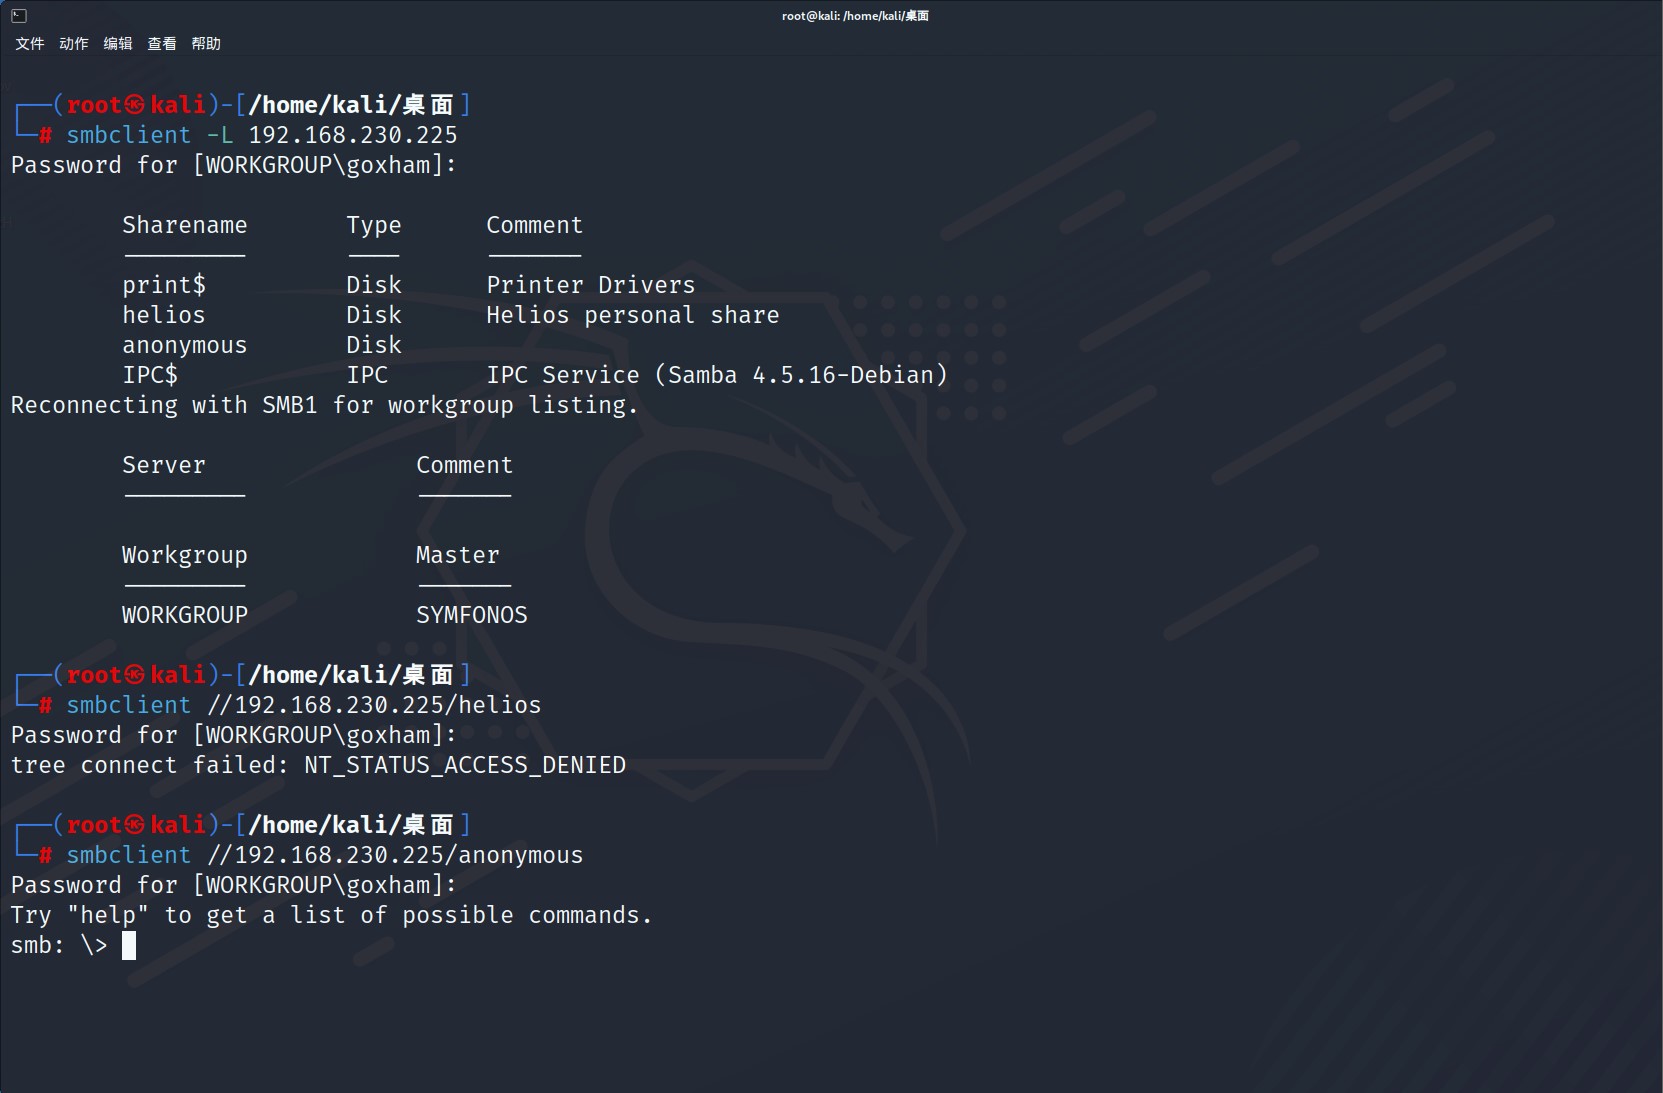1663x1093 pixels.
Task: Click the 'SYMFONOS' master name
Action: 472,615
